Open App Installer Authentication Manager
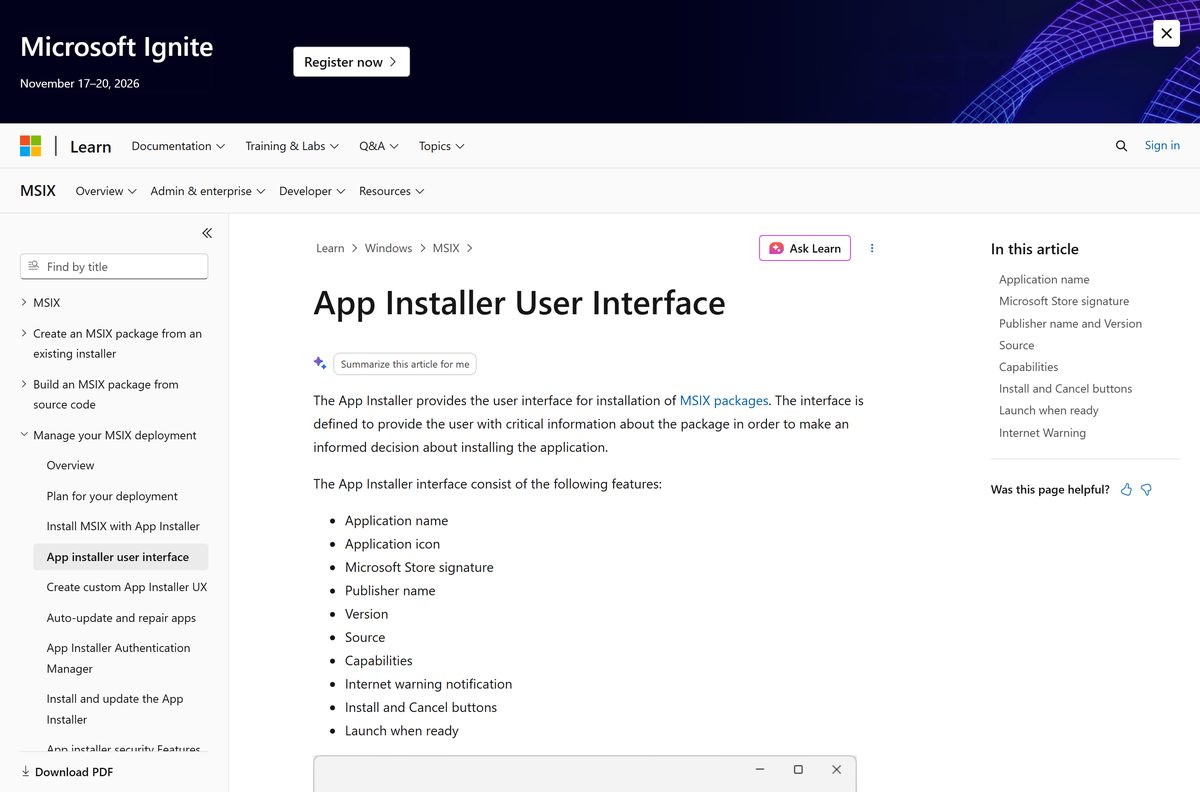Screen dimensions: 1200x792 pos(118,658)
